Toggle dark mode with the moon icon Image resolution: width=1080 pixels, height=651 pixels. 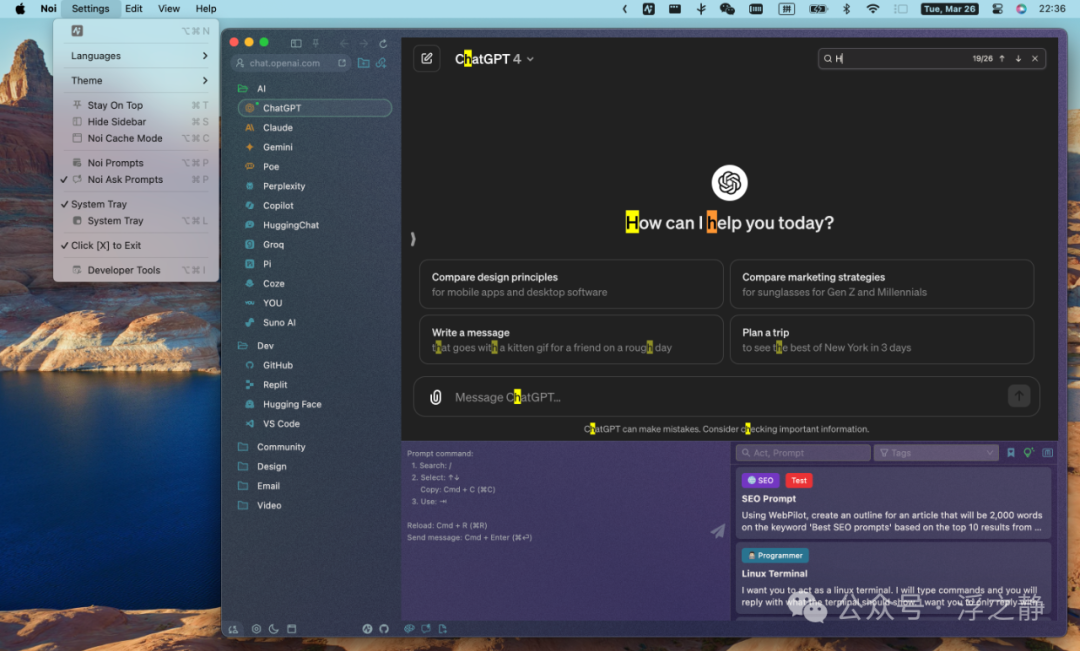[273, 628]
